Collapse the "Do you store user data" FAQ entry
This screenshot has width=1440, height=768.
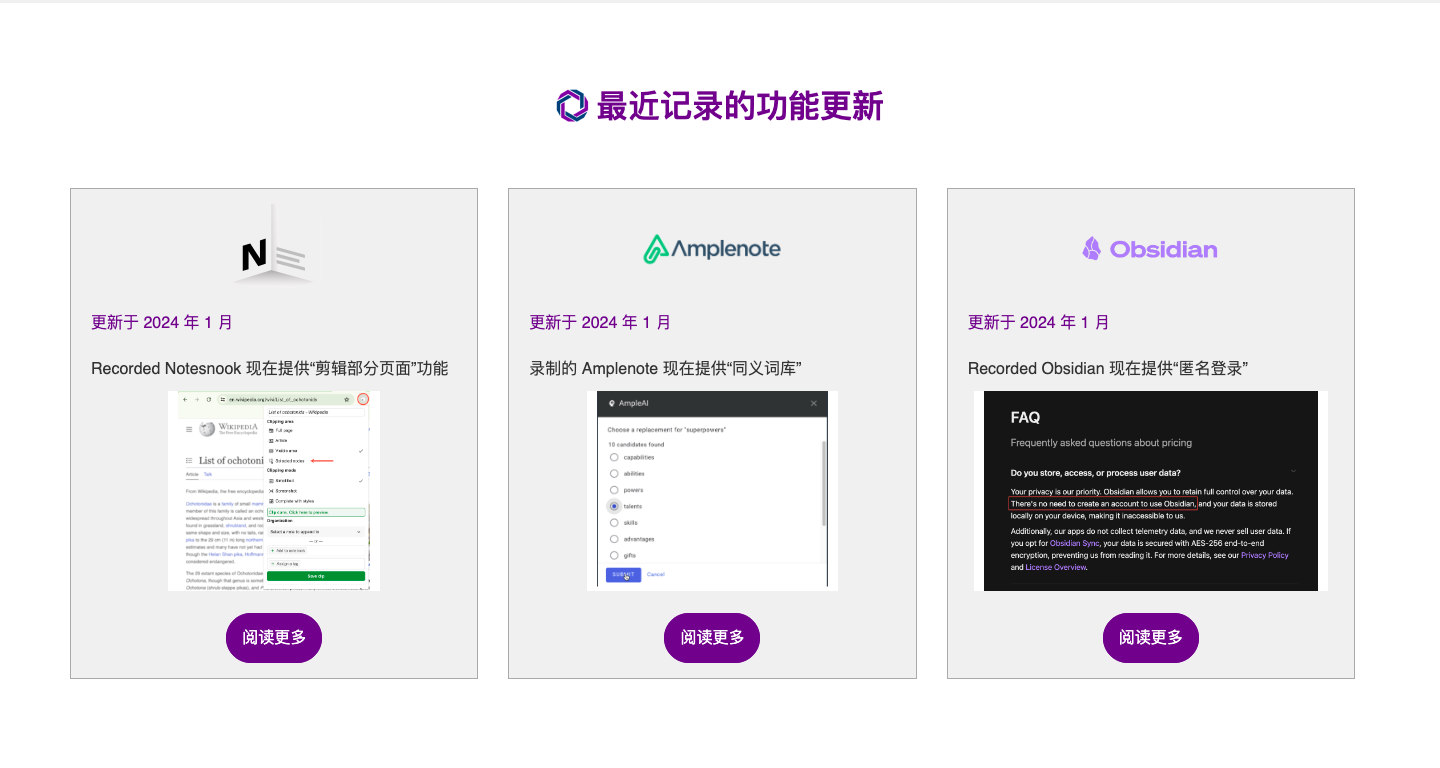(1293, 469)
